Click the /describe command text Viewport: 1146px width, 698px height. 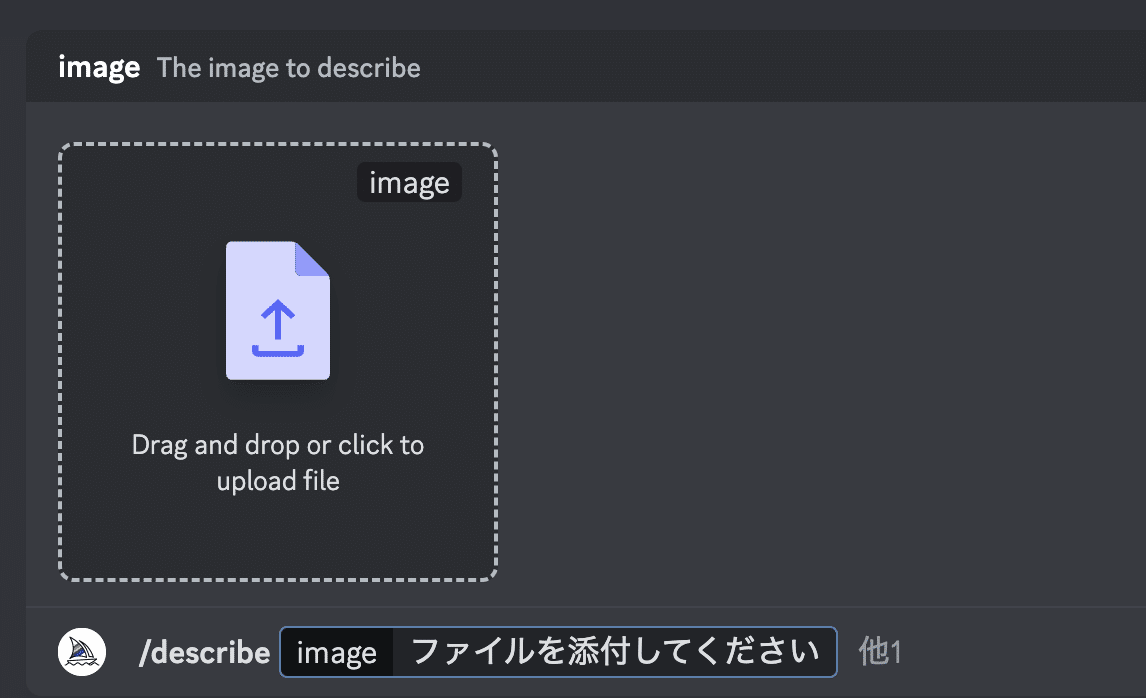coord(205,653)
